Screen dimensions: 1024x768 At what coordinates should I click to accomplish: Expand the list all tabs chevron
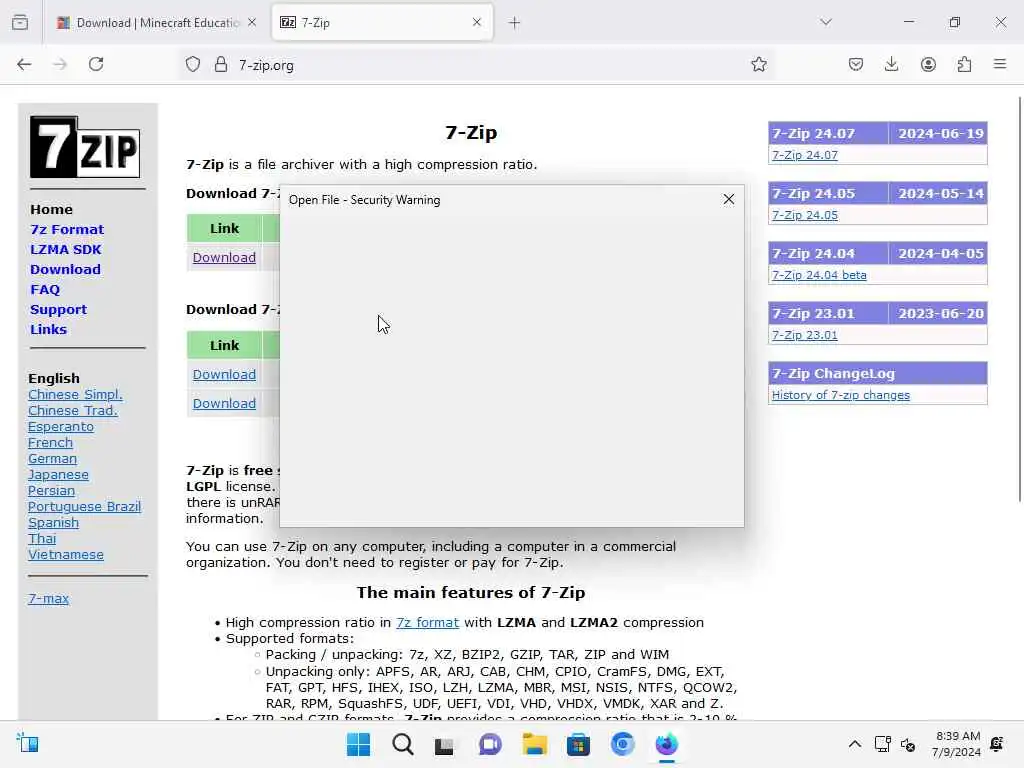coord(826,22)
